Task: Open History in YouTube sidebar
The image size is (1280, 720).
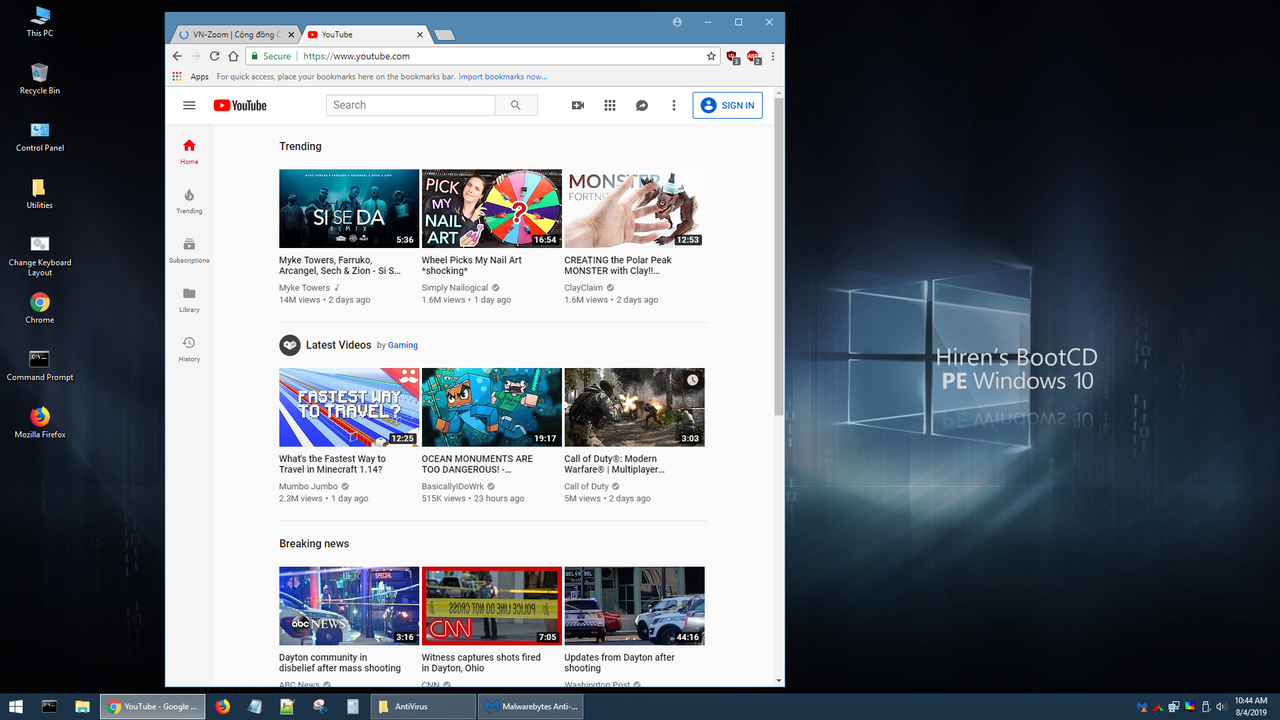Action: (189, 349)
